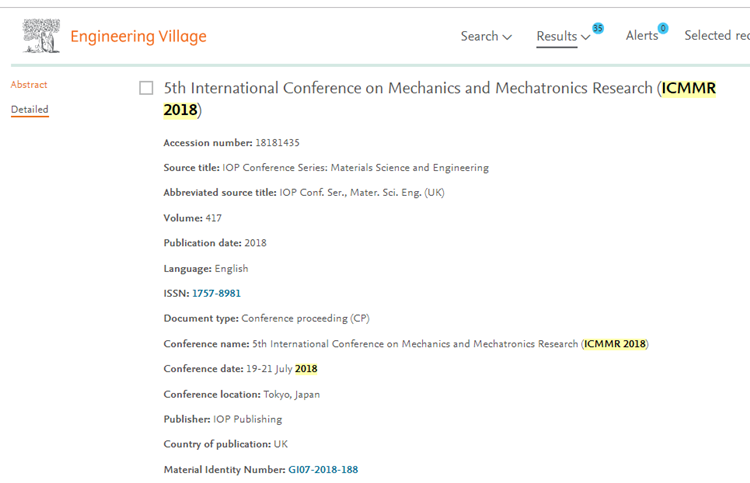750x483 pixels.
Task: Switch to the Abstract view
Action: click(x=29, y=85)
